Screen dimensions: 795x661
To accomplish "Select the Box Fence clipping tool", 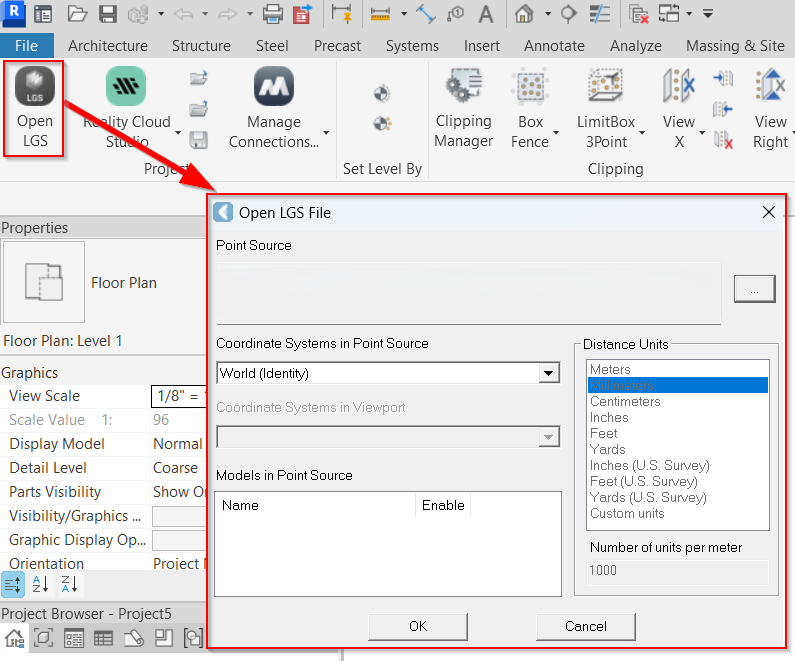I will pos(530,88).
